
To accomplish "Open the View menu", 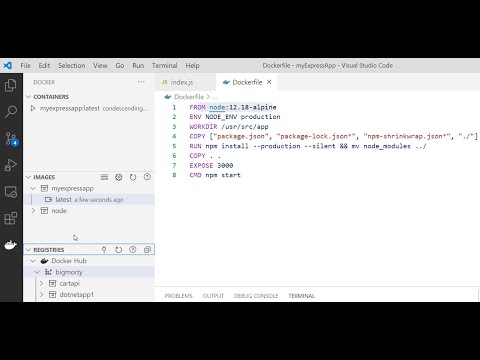I will 100,65.
